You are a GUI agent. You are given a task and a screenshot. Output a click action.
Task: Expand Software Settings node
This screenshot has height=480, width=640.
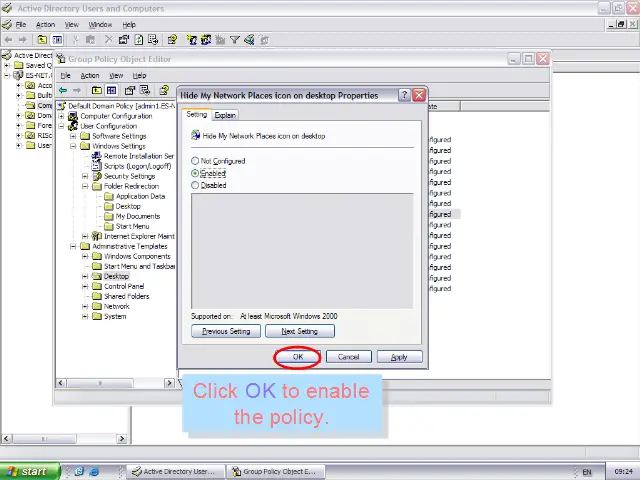tap(73, 136)
